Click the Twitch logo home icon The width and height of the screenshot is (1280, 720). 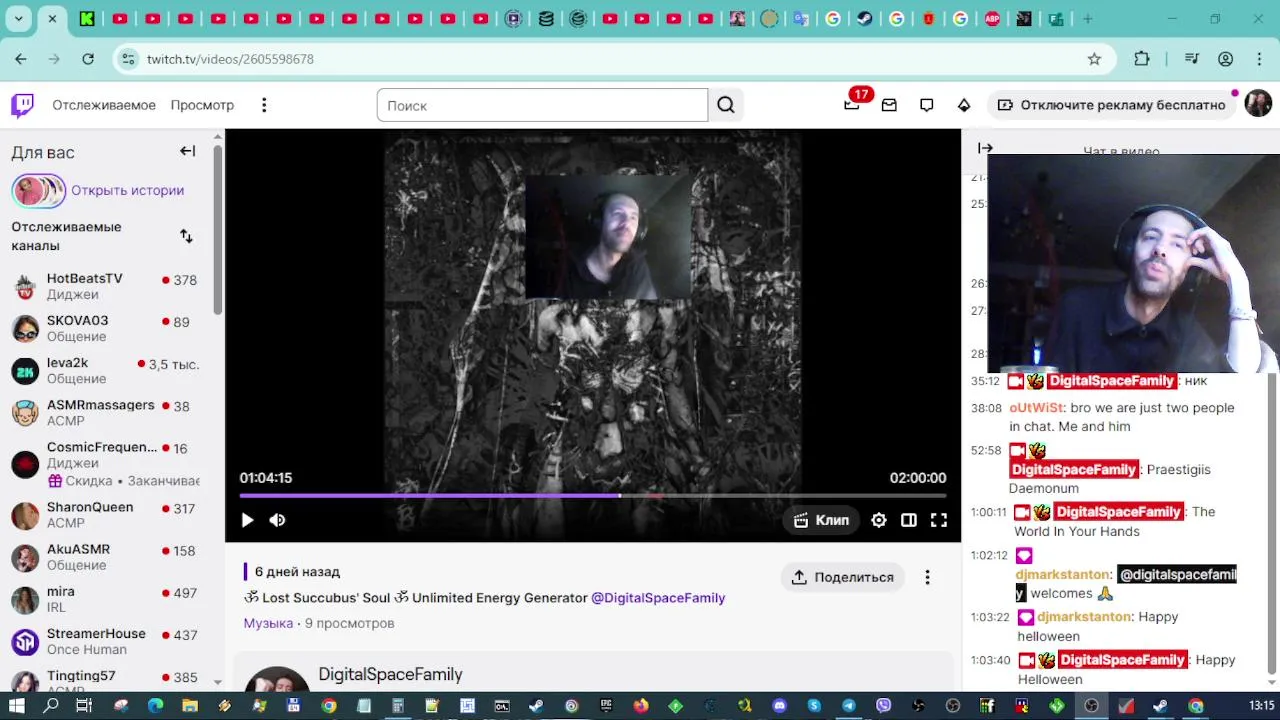point(22,105)
